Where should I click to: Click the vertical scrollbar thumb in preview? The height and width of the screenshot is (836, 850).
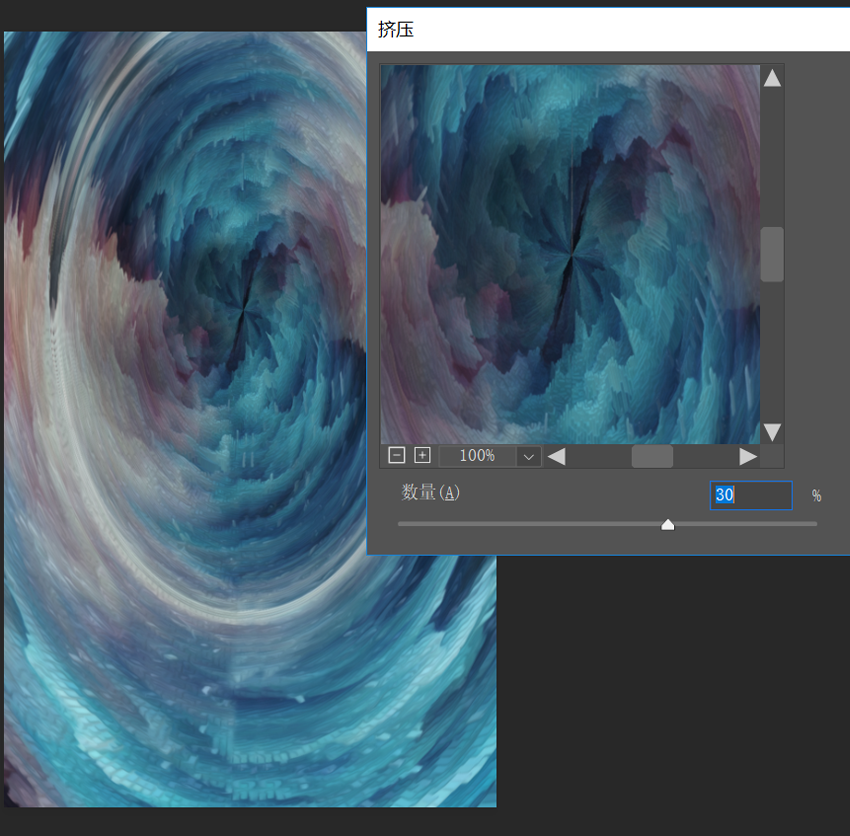tap(772, 254)
